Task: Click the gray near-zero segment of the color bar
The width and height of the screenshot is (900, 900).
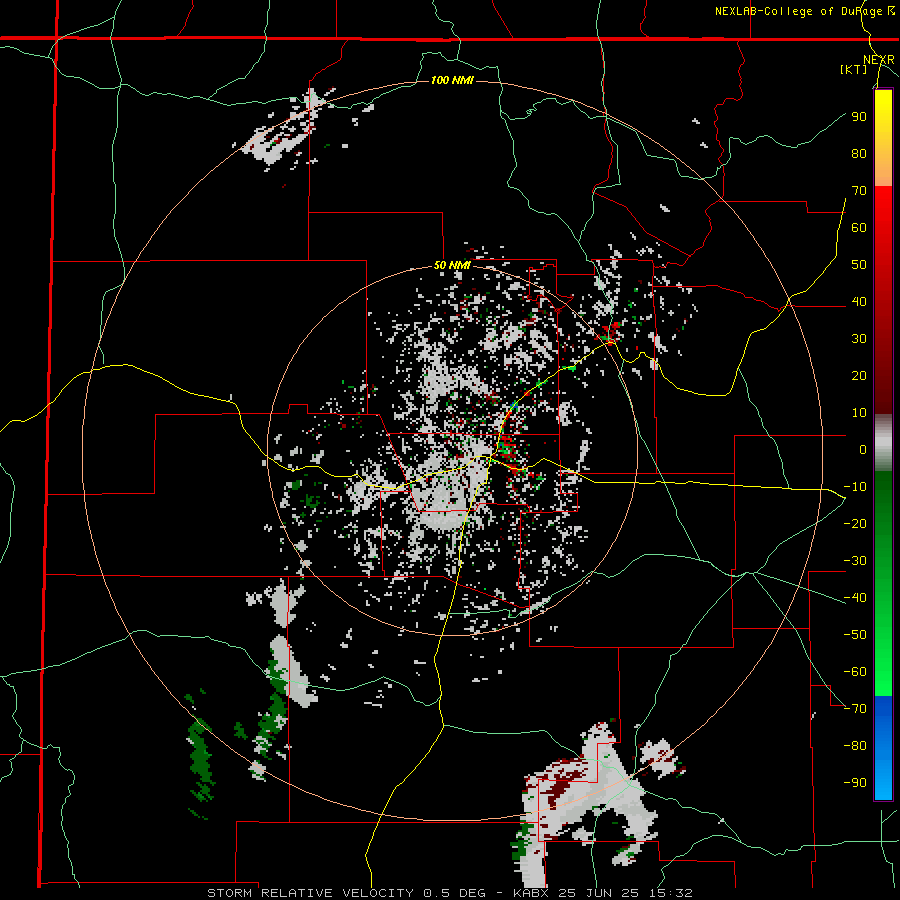Action: (x=883, y=443)
